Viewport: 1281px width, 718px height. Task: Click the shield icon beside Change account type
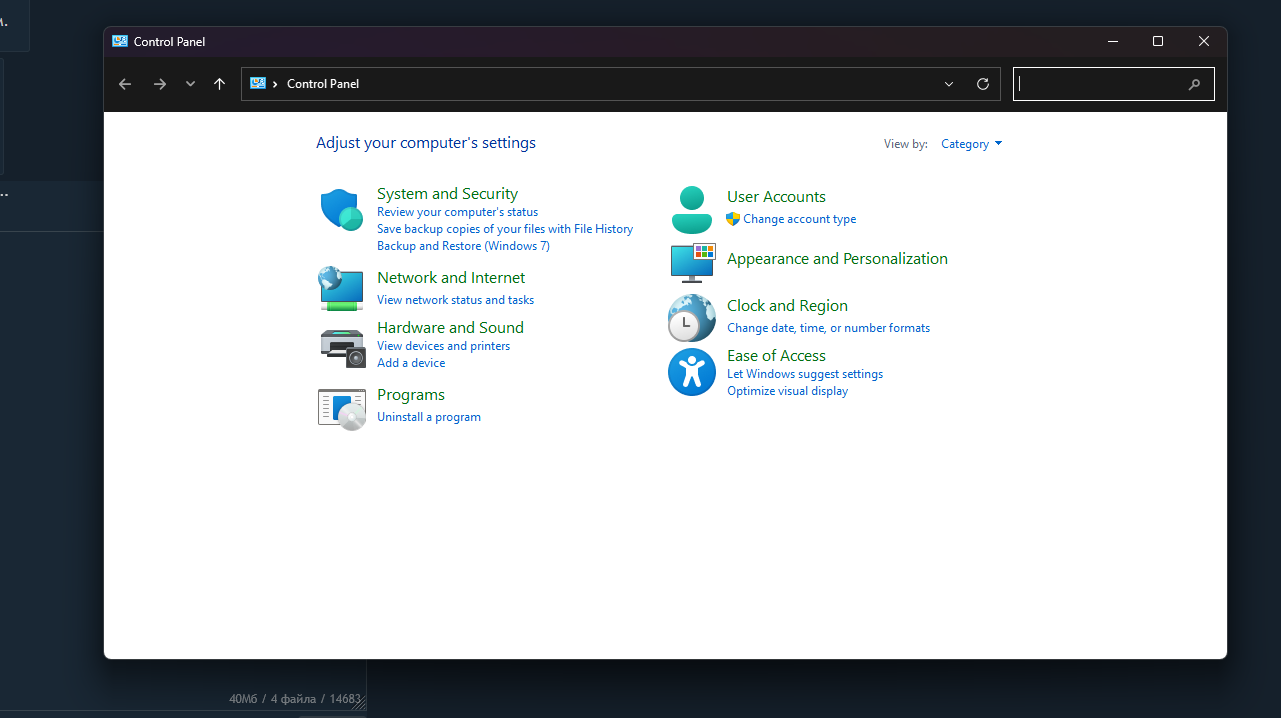point(733,219)
